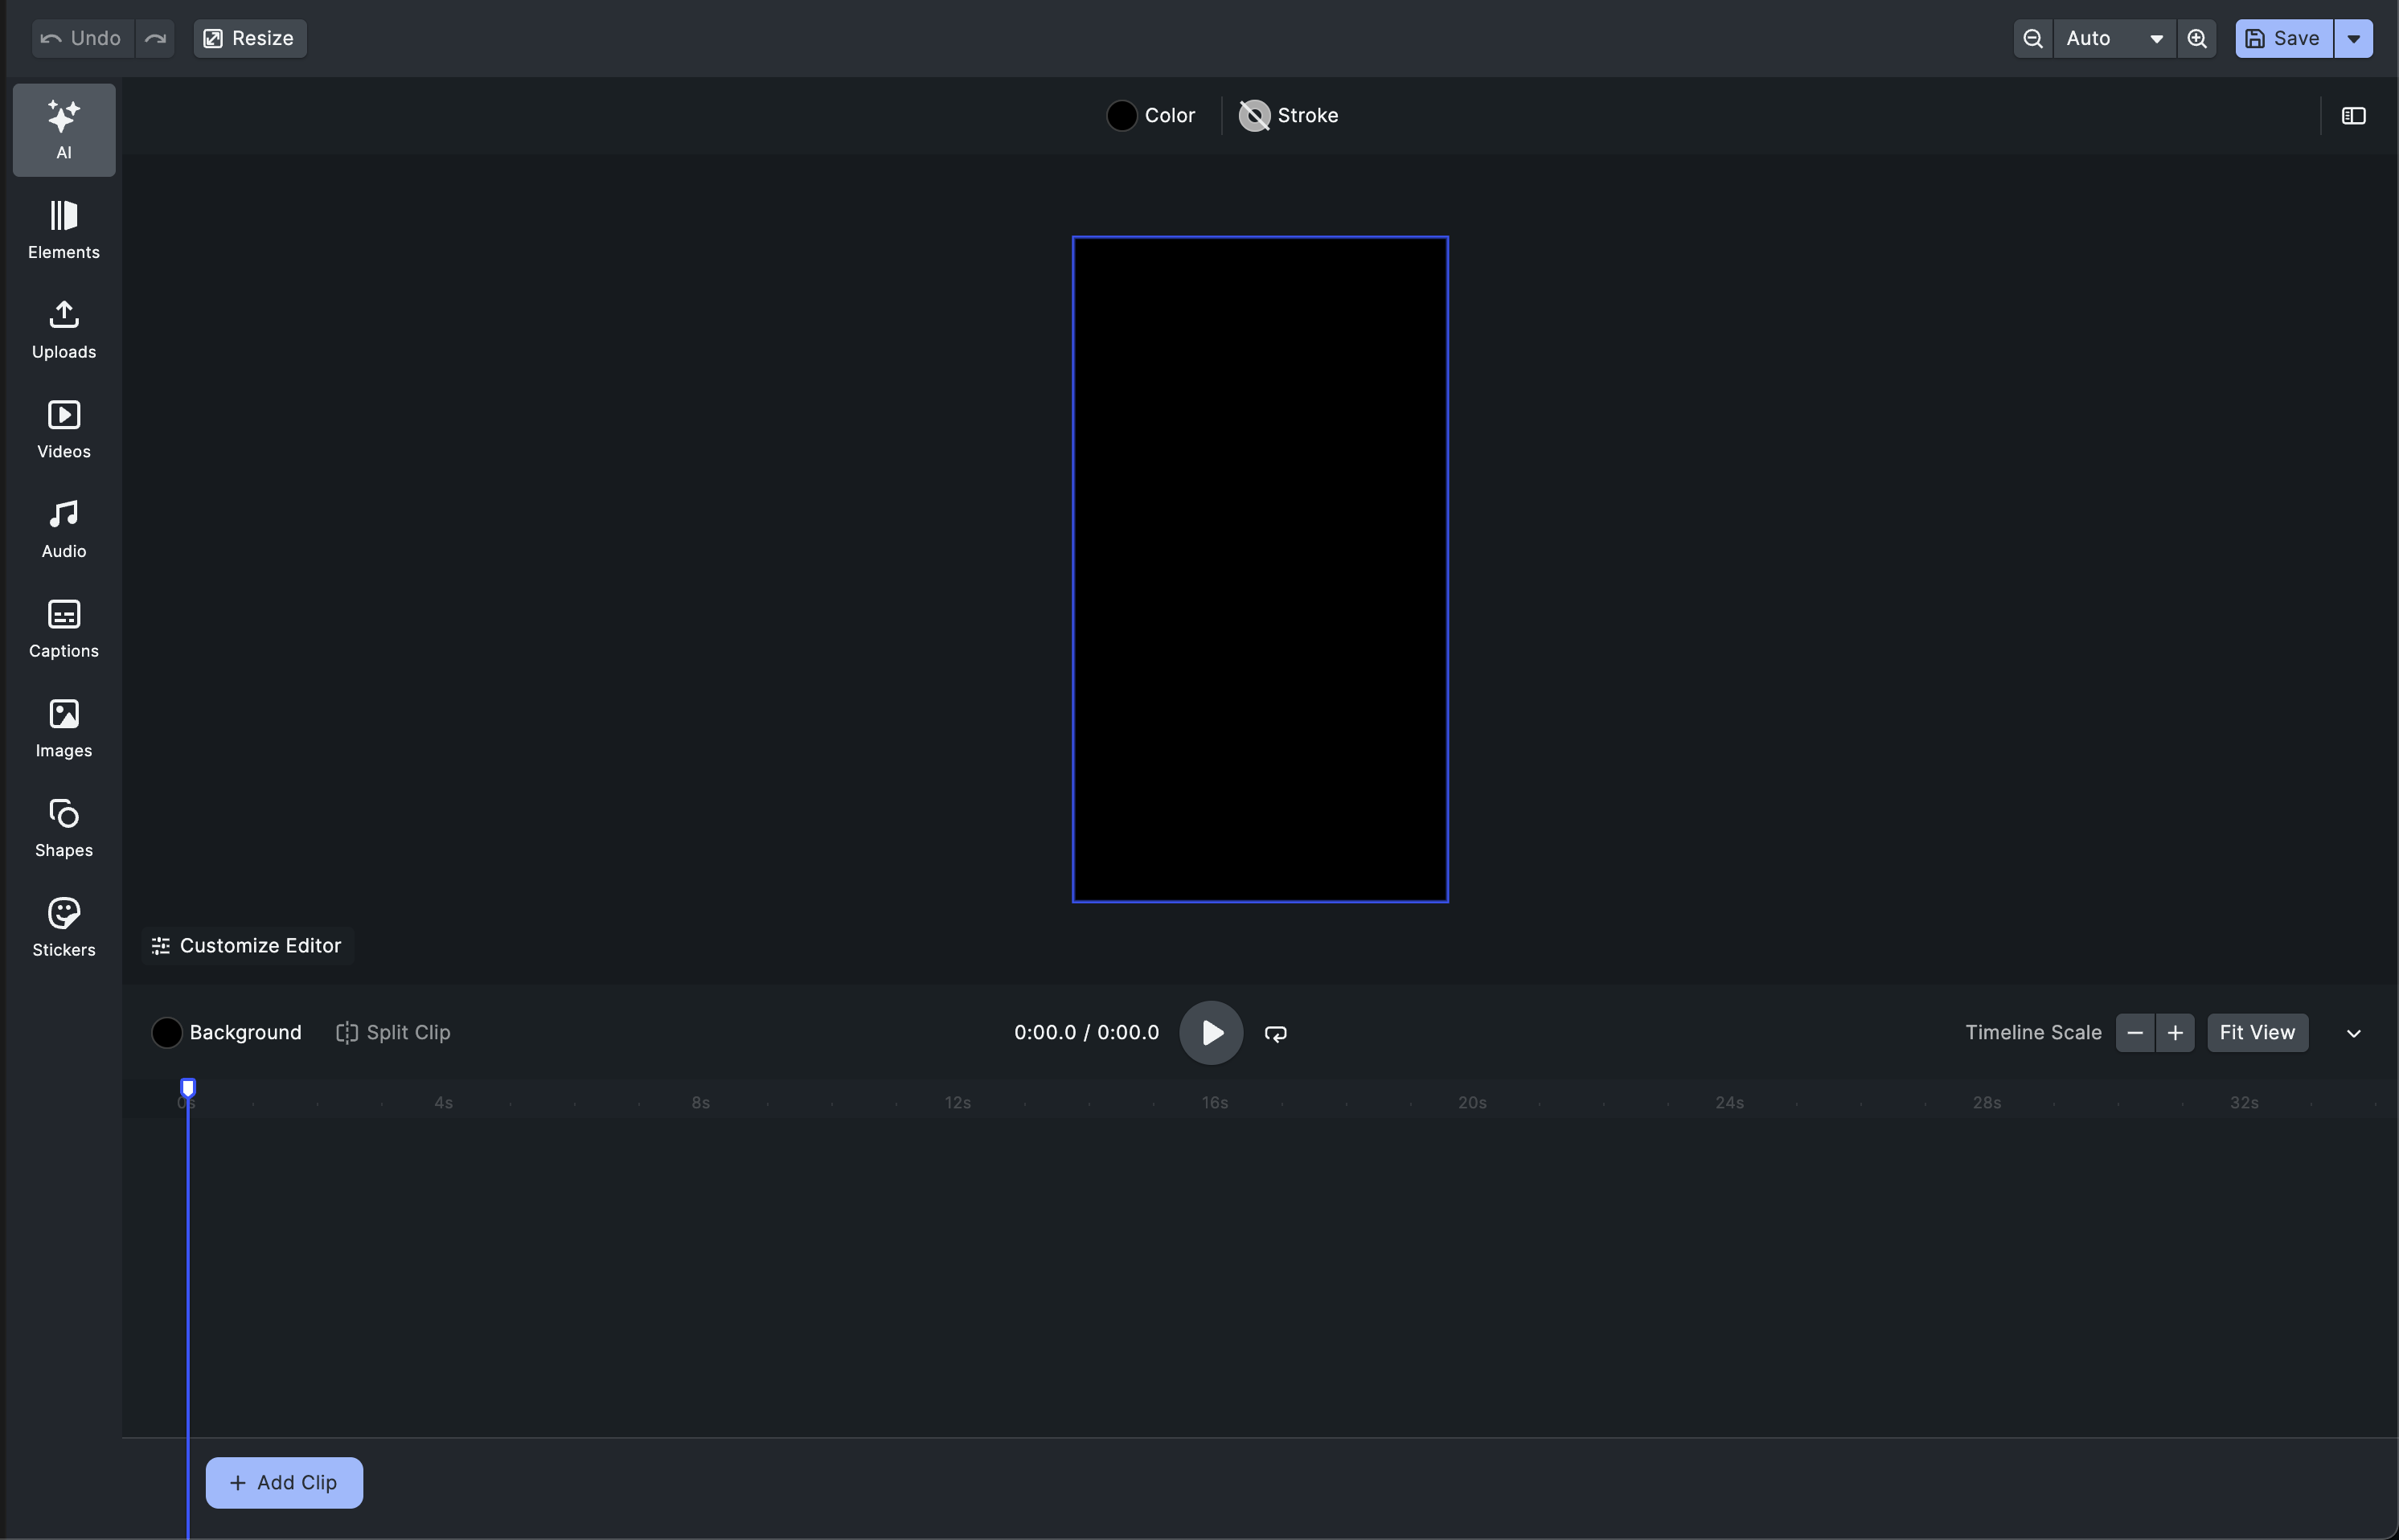Click the Add Clip button
This screenshot has width=2399, height=1540.
tap(284, 1482)
